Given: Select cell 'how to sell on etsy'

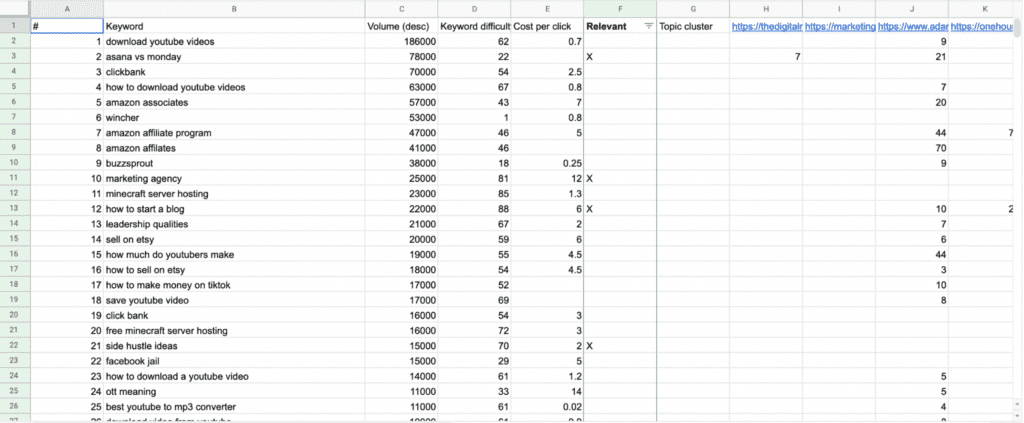Looking at the screenshot, I should tap(234, 270).
